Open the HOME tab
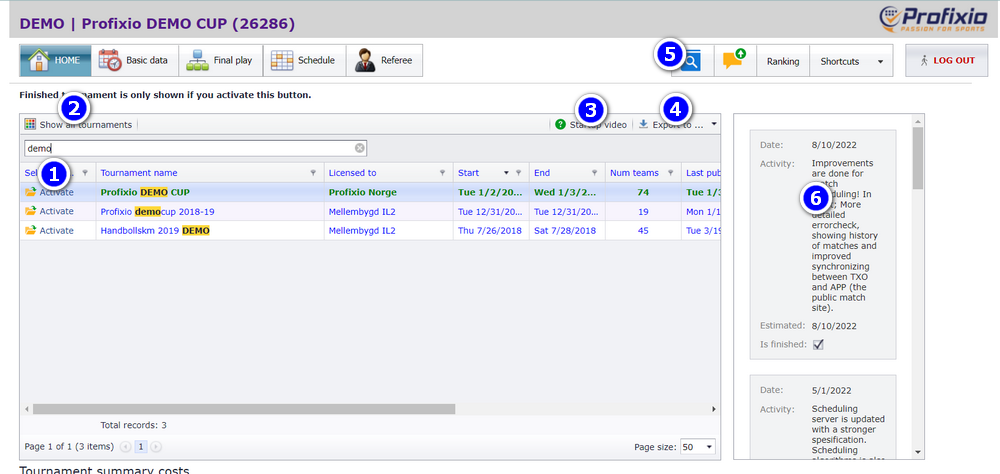This screenshot has width=1000, height=474. click(x=55, y=61)
